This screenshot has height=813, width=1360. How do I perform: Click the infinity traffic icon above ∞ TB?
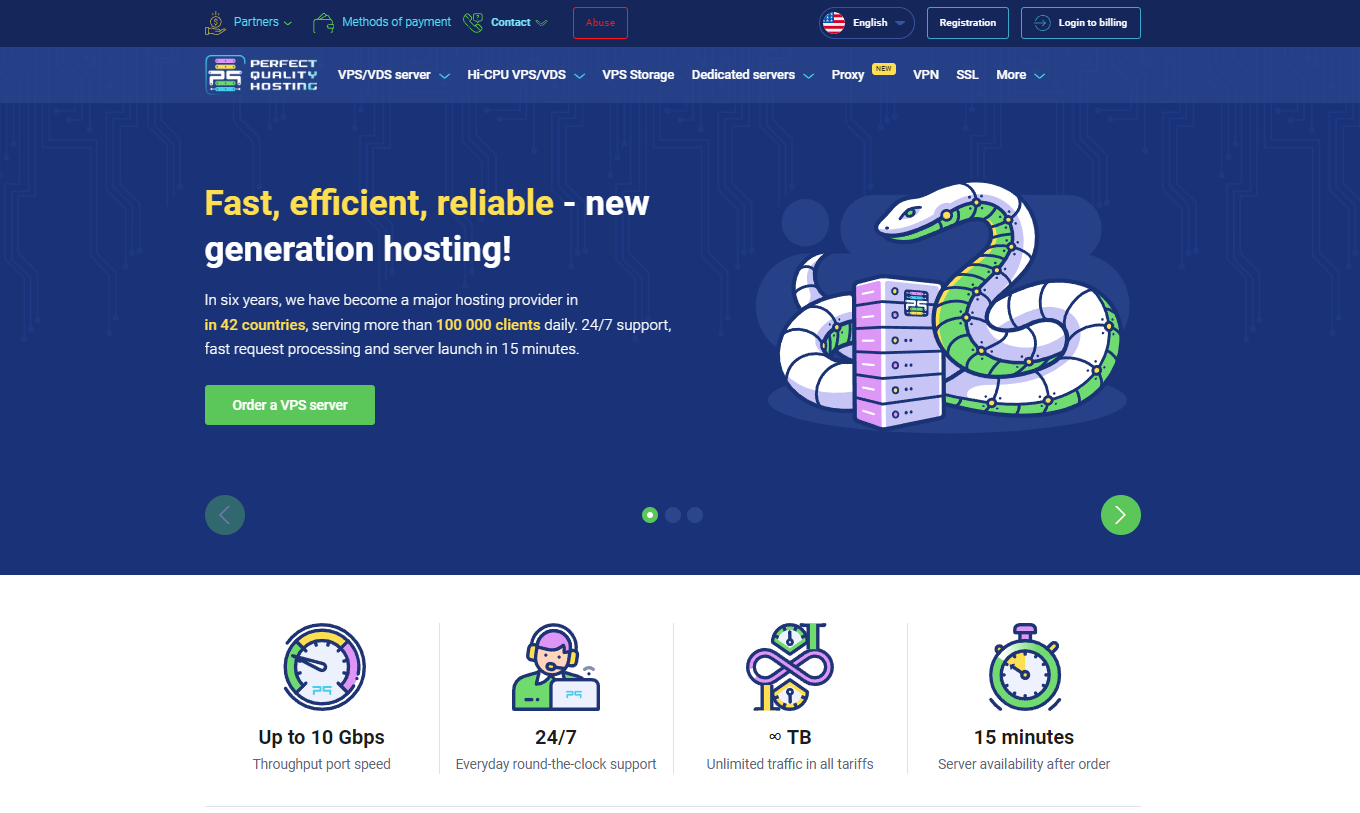(790, 667)
